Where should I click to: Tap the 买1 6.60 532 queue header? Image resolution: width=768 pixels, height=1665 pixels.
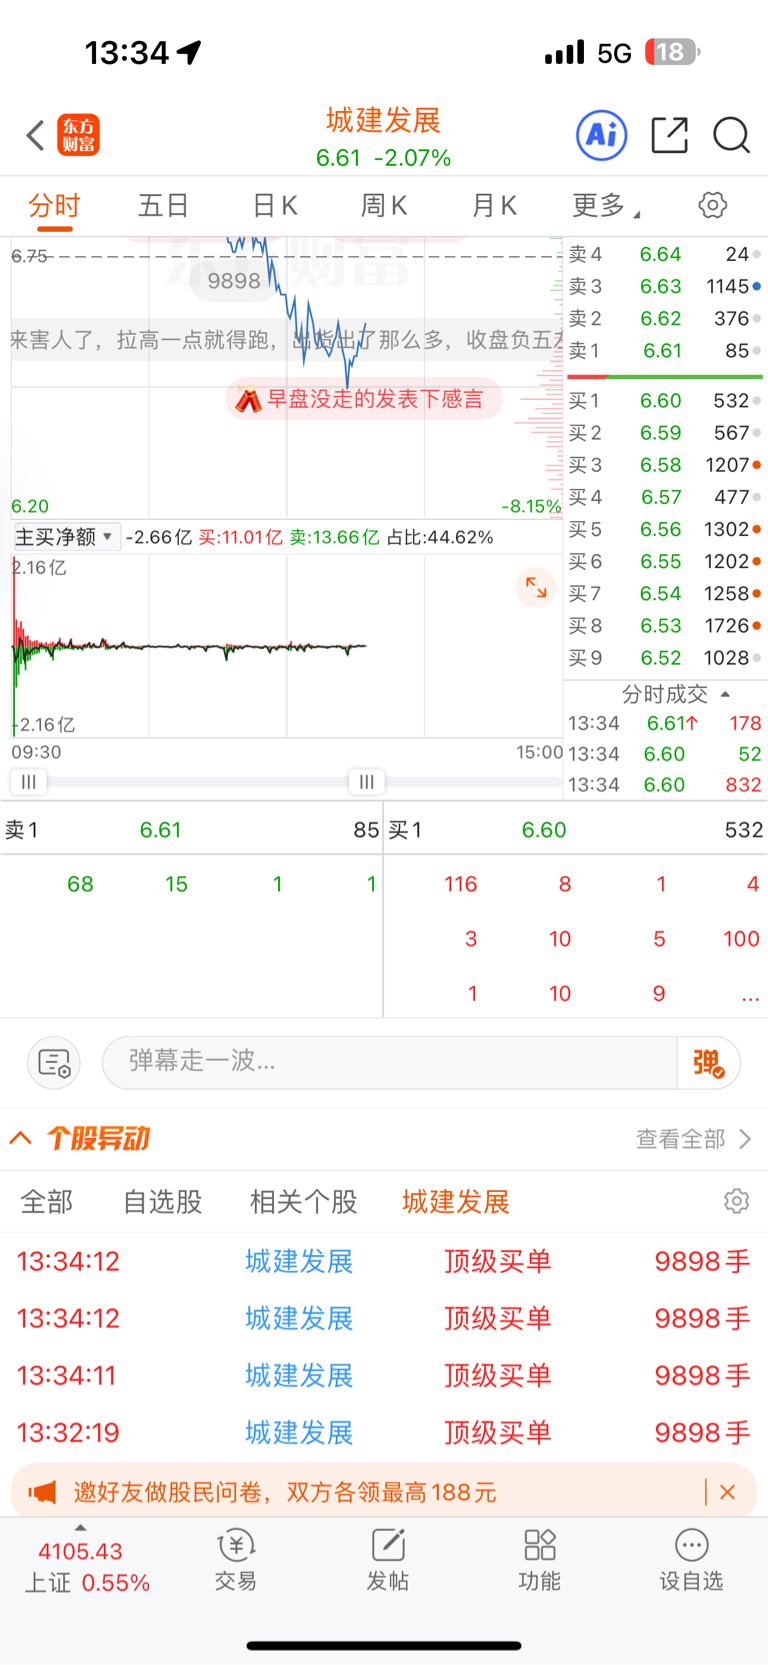click(576, 830)
